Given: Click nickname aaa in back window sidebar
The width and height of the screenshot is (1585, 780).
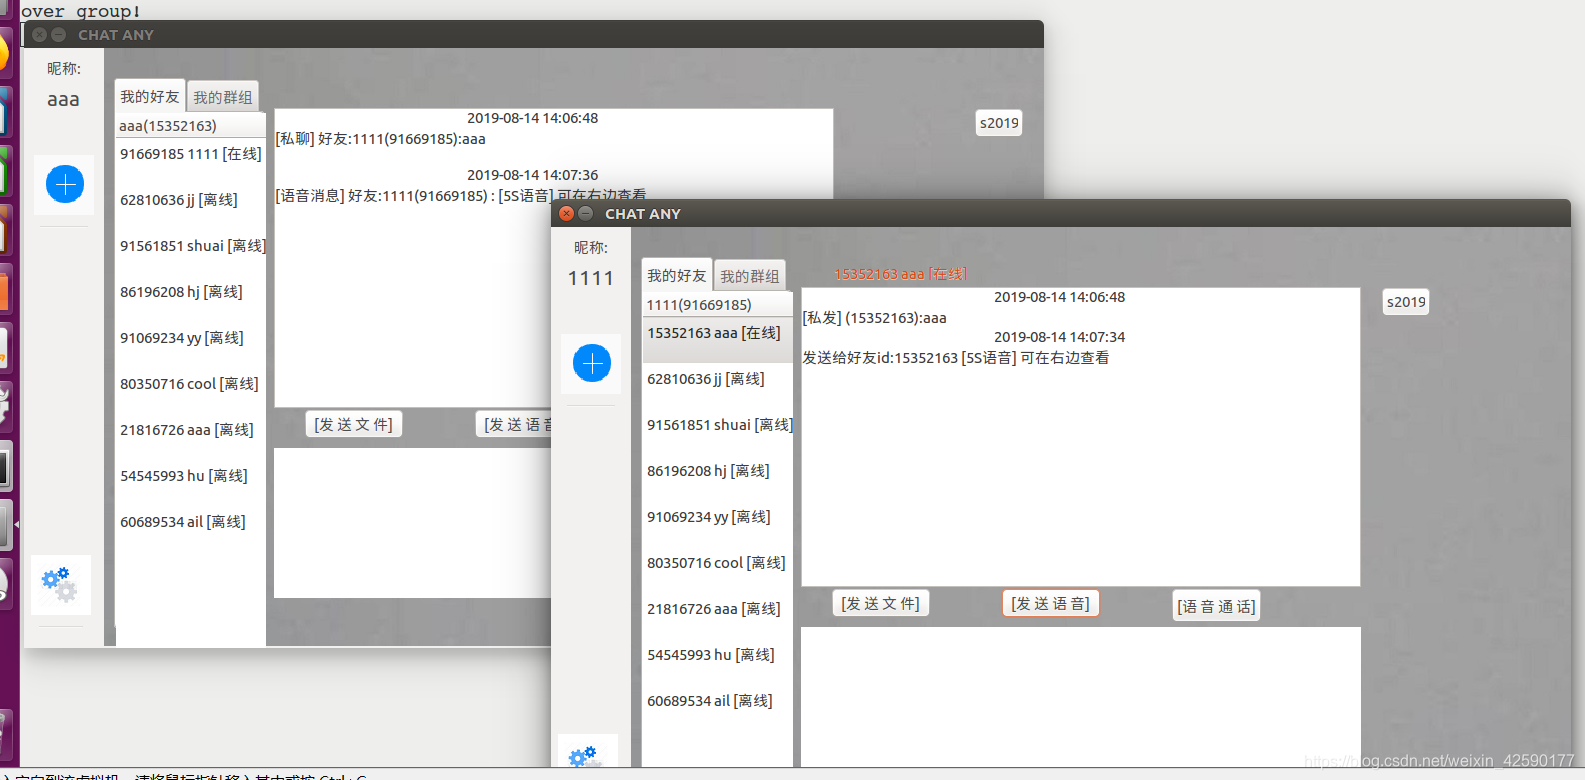Looking at the screenshot, I should [63, 99].
